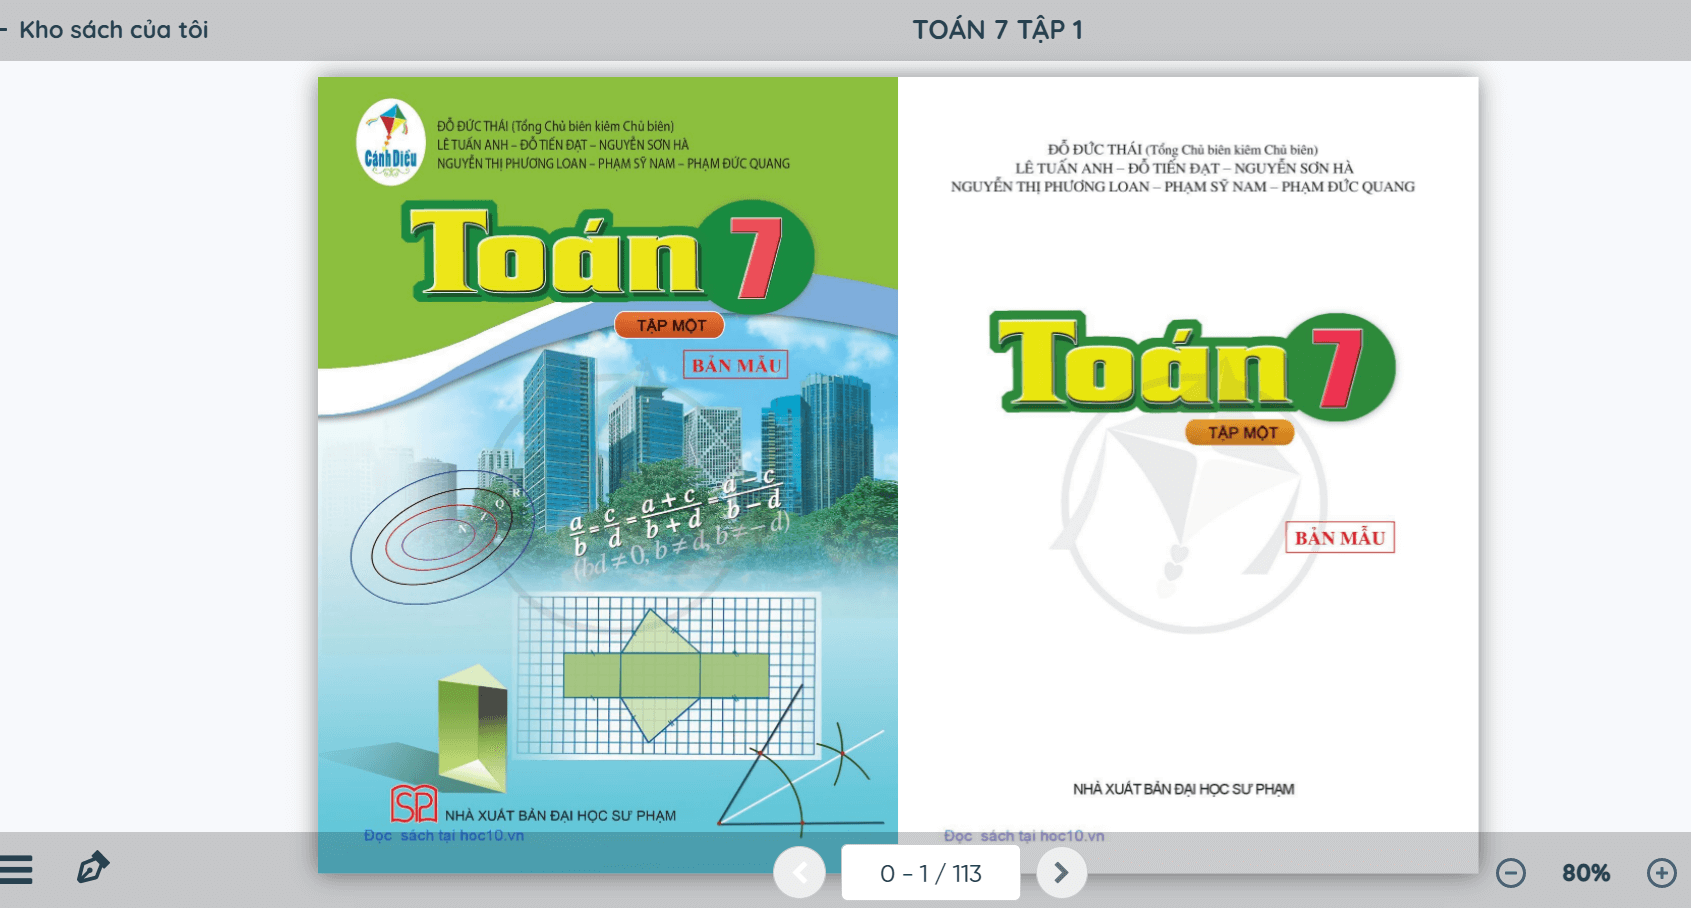Select the pen annotation tool
Viewport: 1691px width, 908px height.
tap(93, 868)
